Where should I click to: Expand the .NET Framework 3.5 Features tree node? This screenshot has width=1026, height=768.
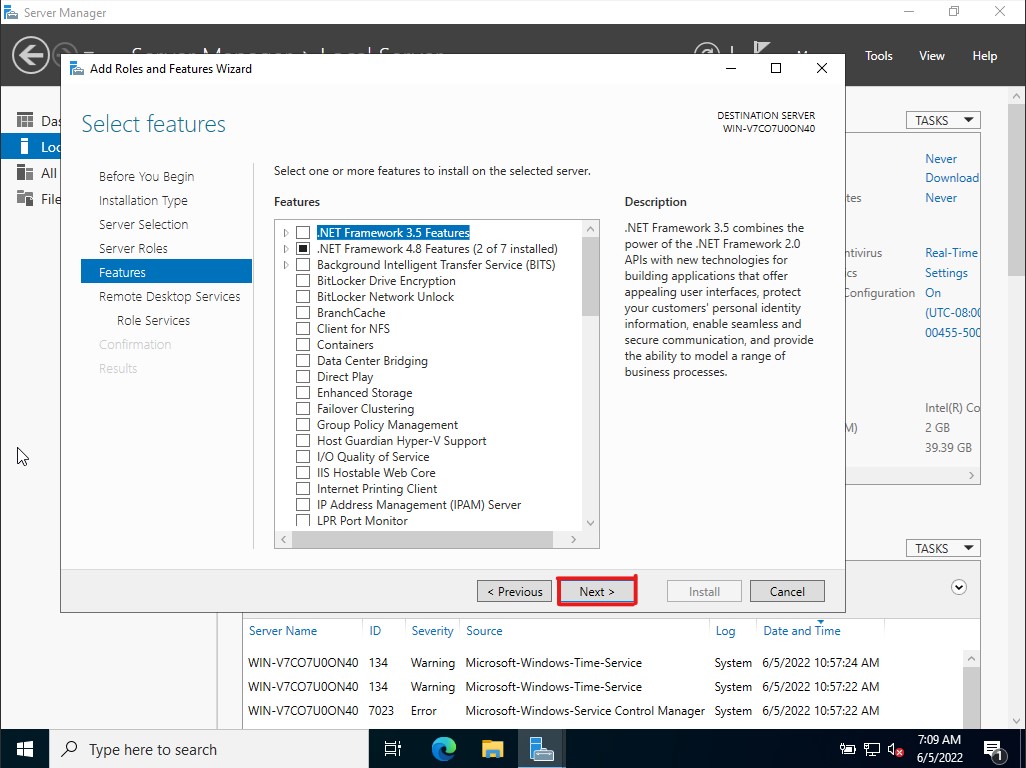tap(286, 232)
